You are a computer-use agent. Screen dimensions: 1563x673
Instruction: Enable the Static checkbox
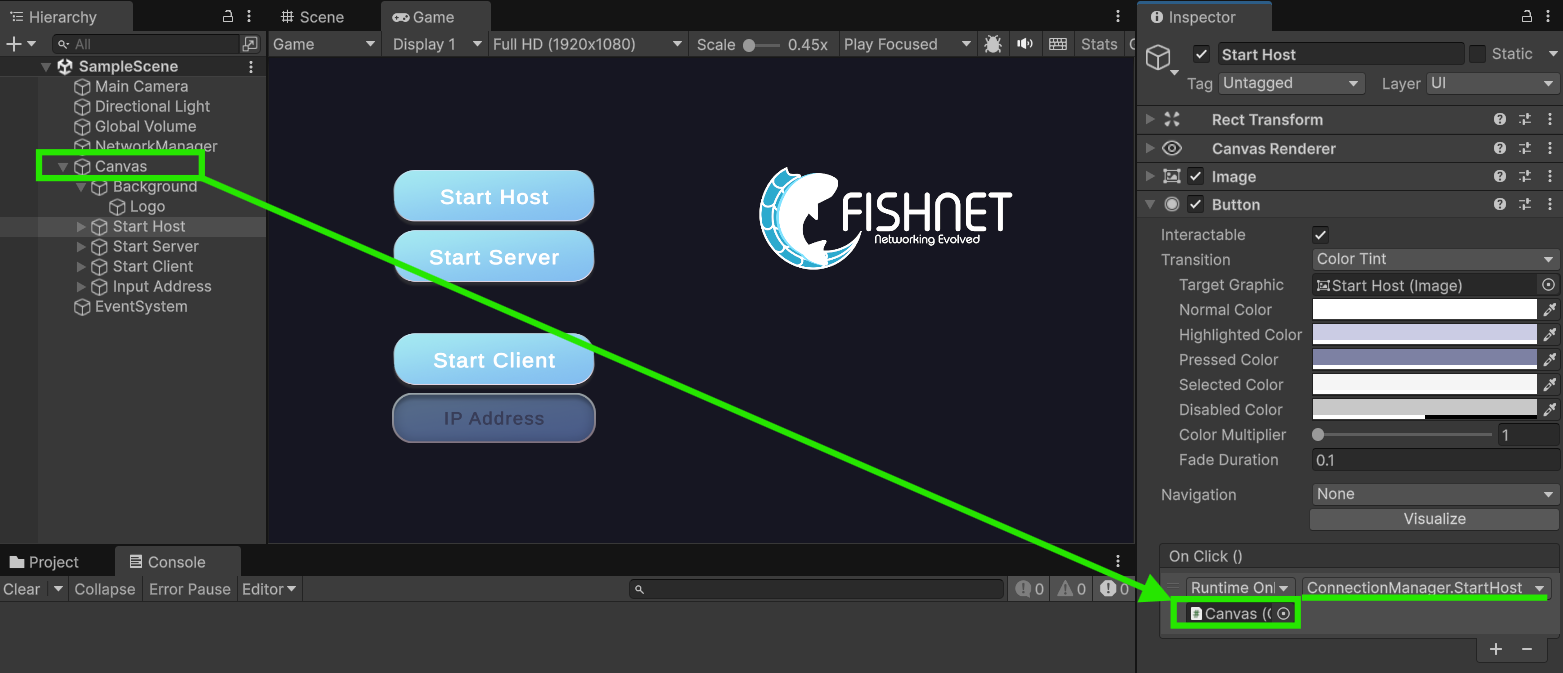pyautogui.click(x=1477, y=54)
